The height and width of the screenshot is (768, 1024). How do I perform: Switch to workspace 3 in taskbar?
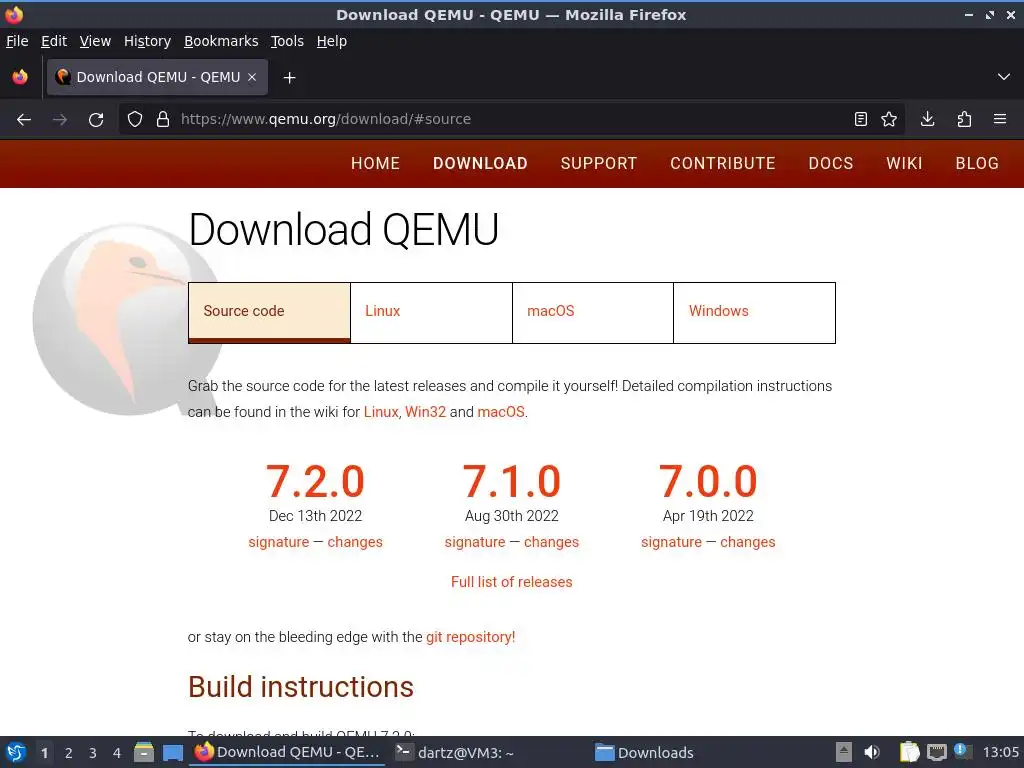pos(93,753)
